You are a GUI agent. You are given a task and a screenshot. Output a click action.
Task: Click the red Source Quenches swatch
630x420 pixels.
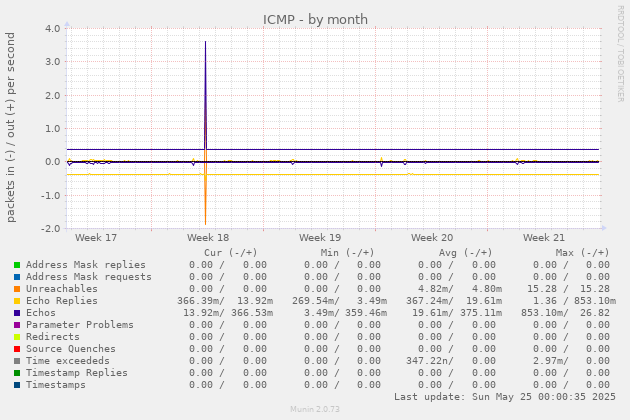[17, 349]
